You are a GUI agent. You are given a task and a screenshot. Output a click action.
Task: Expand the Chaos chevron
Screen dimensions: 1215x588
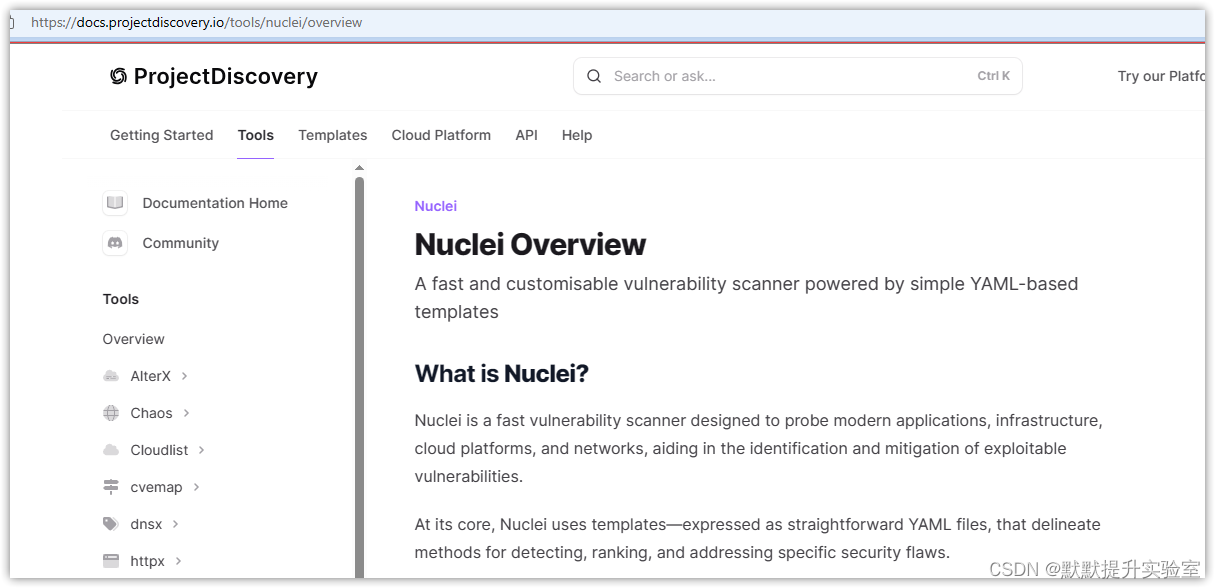(187, 413)
